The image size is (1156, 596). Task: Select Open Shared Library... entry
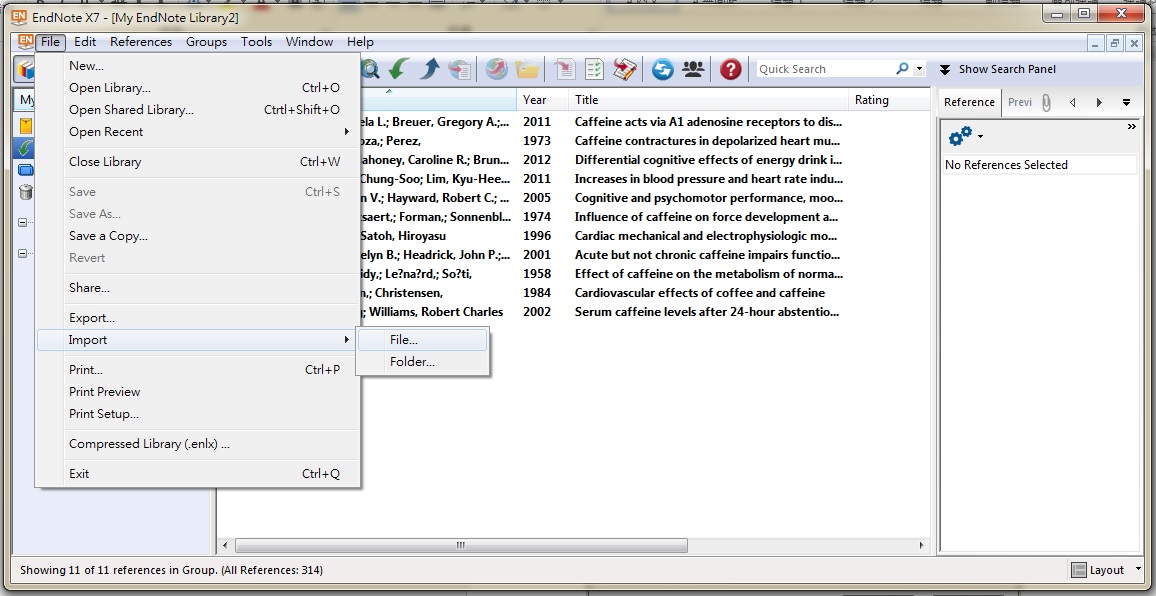199,110
